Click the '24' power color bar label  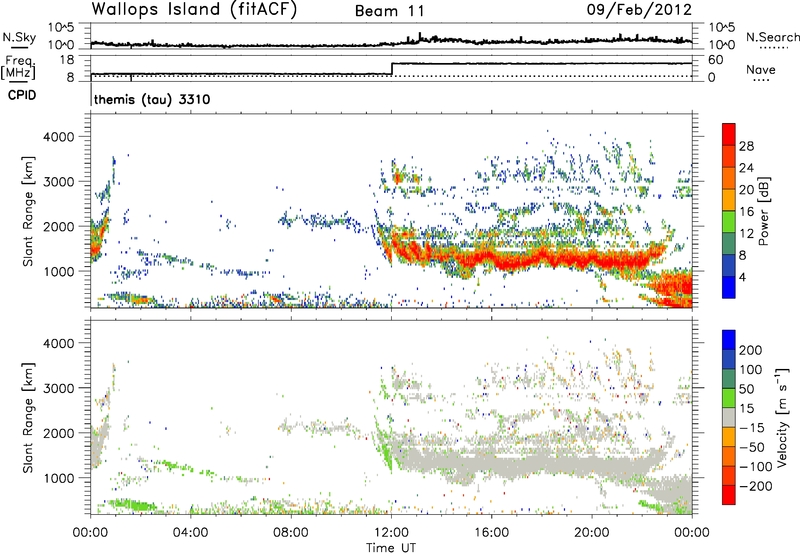[x=746, y=168]
